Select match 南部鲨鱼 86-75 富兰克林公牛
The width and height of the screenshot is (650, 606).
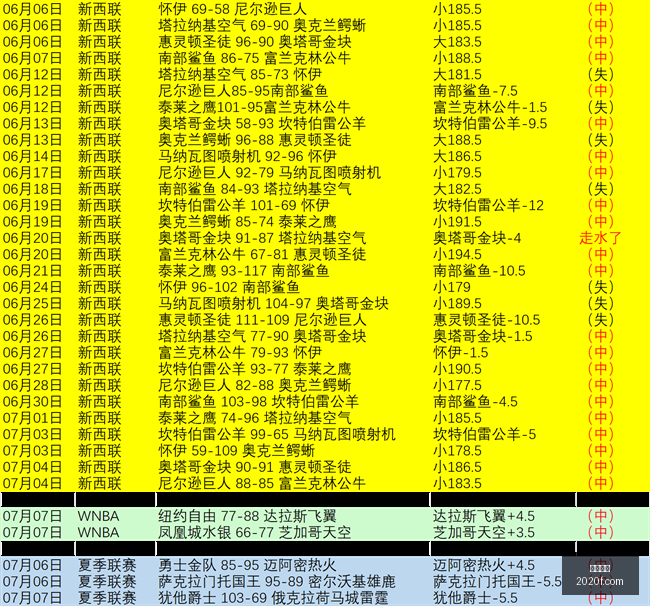255,58
